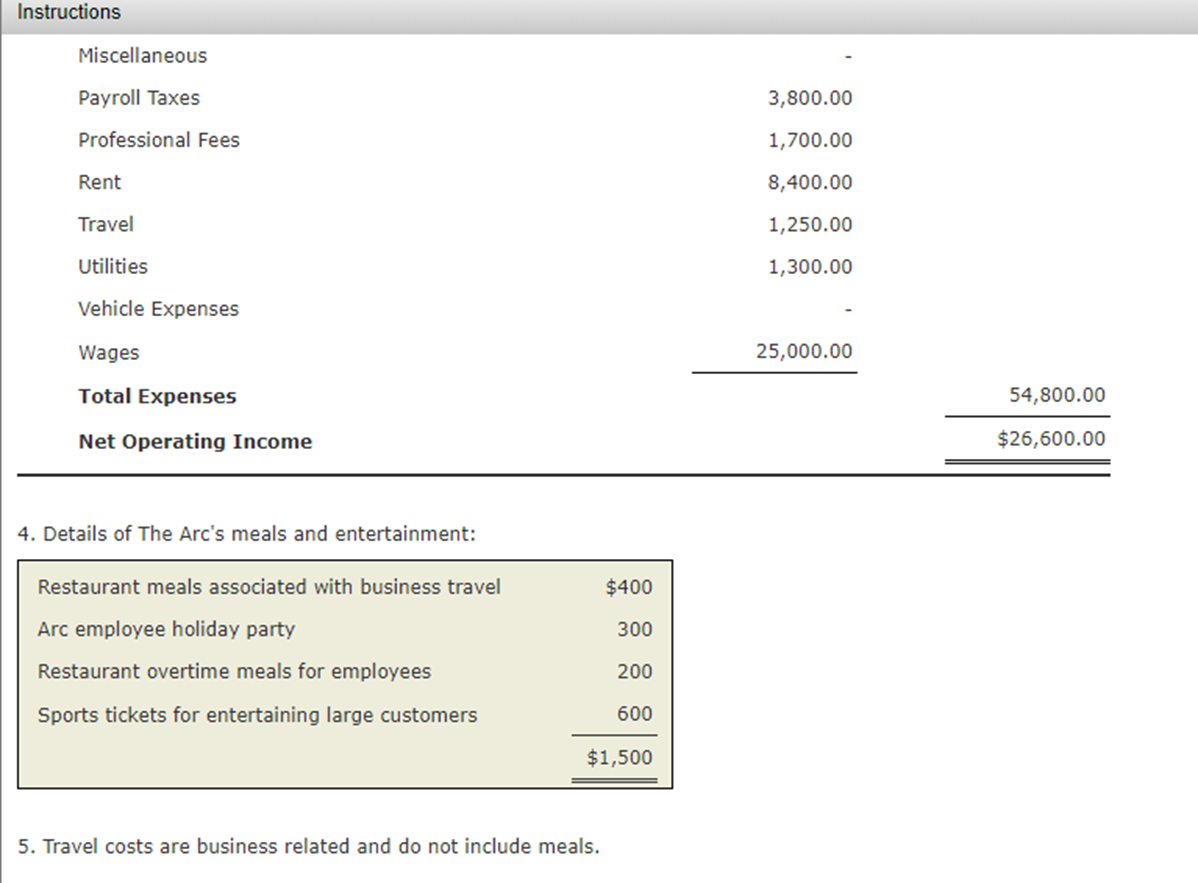Click the Instructions panel header
1198x883 pixels.
click(x=599, y=15)
